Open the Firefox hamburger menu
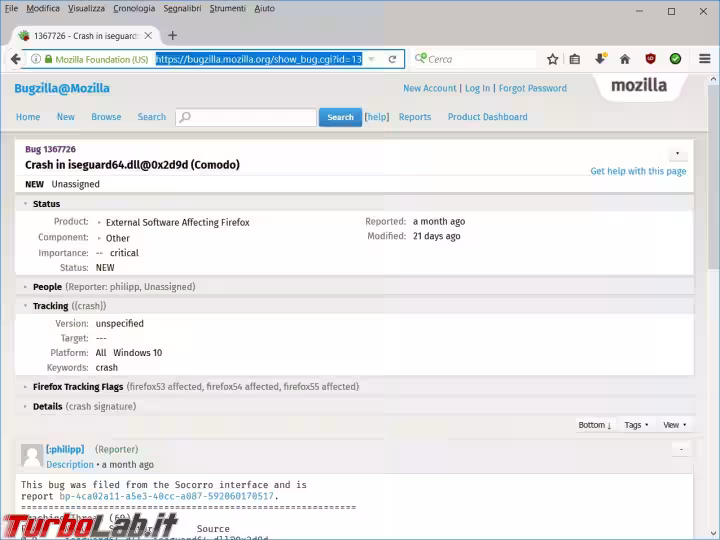 (x=704, y=59)
